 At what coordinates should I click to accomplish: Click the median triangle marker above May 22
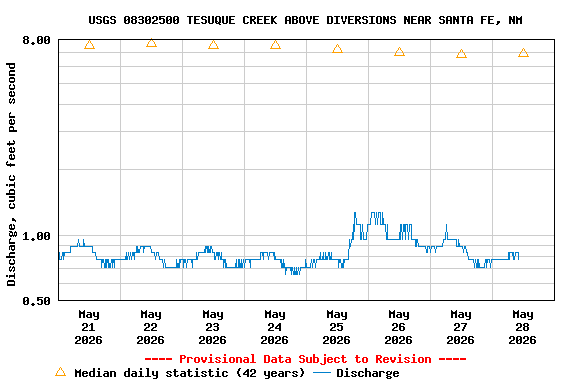click(151, 43)
